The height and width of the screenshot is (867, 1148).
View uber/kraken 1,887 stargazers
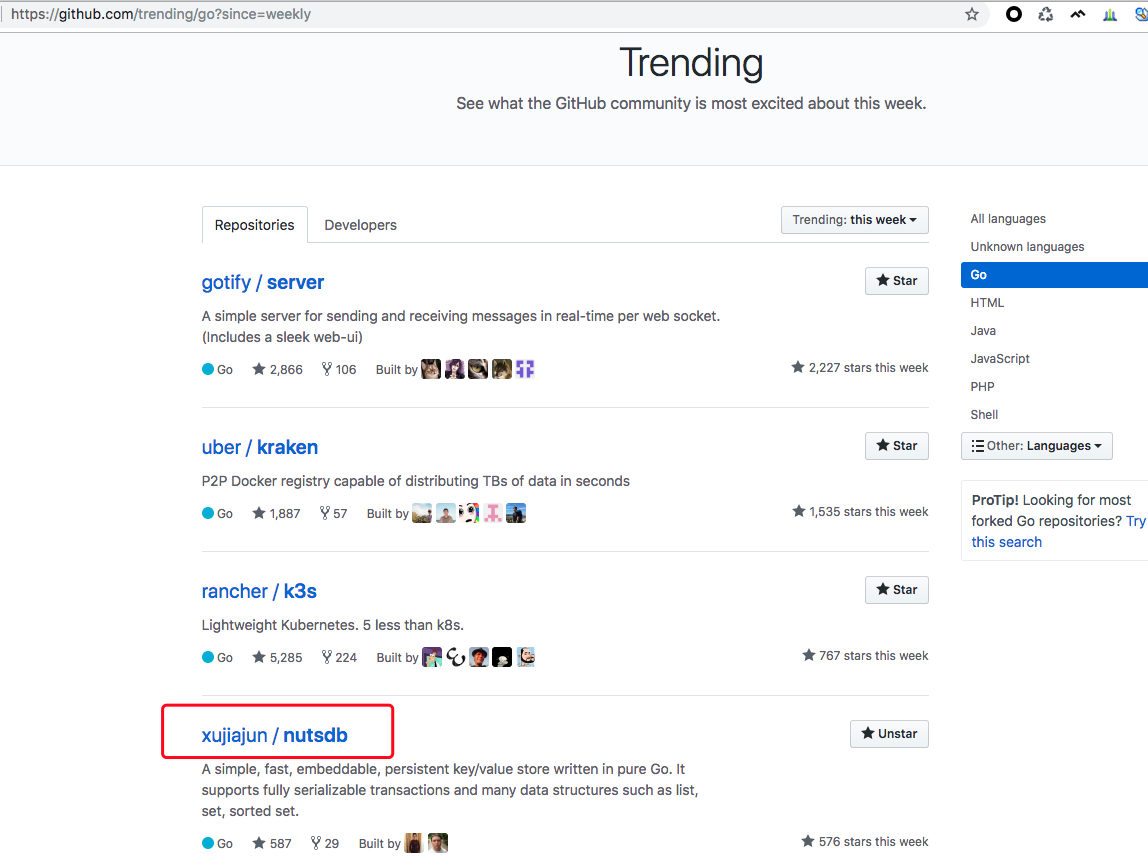[276, 513]
